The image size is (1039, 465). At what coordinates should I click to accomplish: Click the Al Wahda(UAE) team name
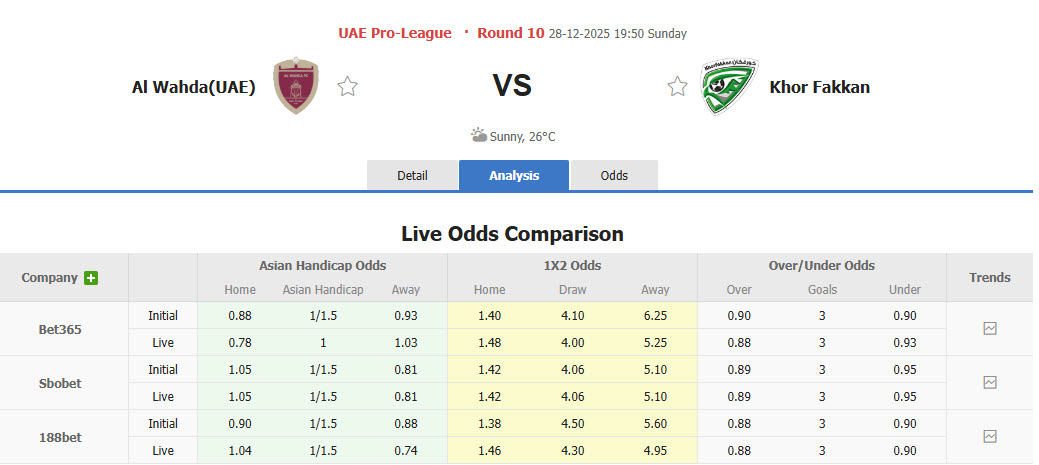[x=194, y=87]
